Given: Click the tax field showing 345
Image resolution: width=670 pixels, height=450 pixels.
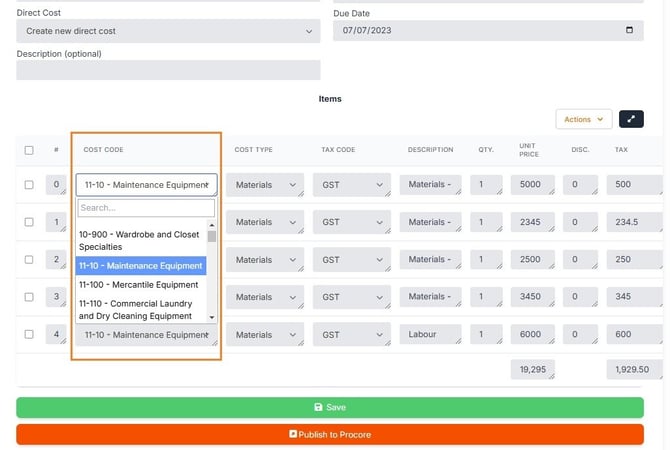Looking at the screenshot, I should pos(634,297).
